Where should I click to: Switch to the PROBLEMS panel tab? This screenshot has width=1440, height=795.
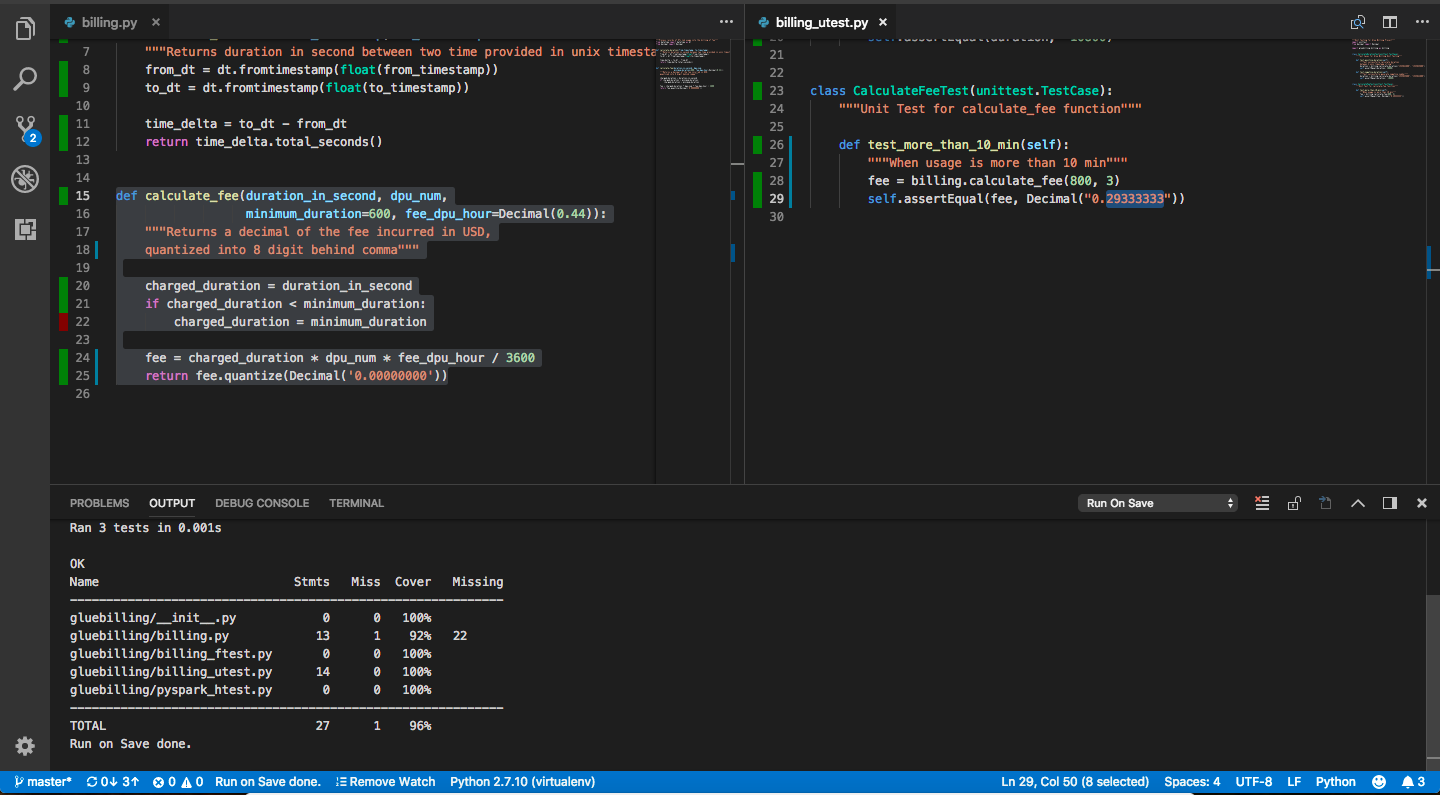coord(99,503)
